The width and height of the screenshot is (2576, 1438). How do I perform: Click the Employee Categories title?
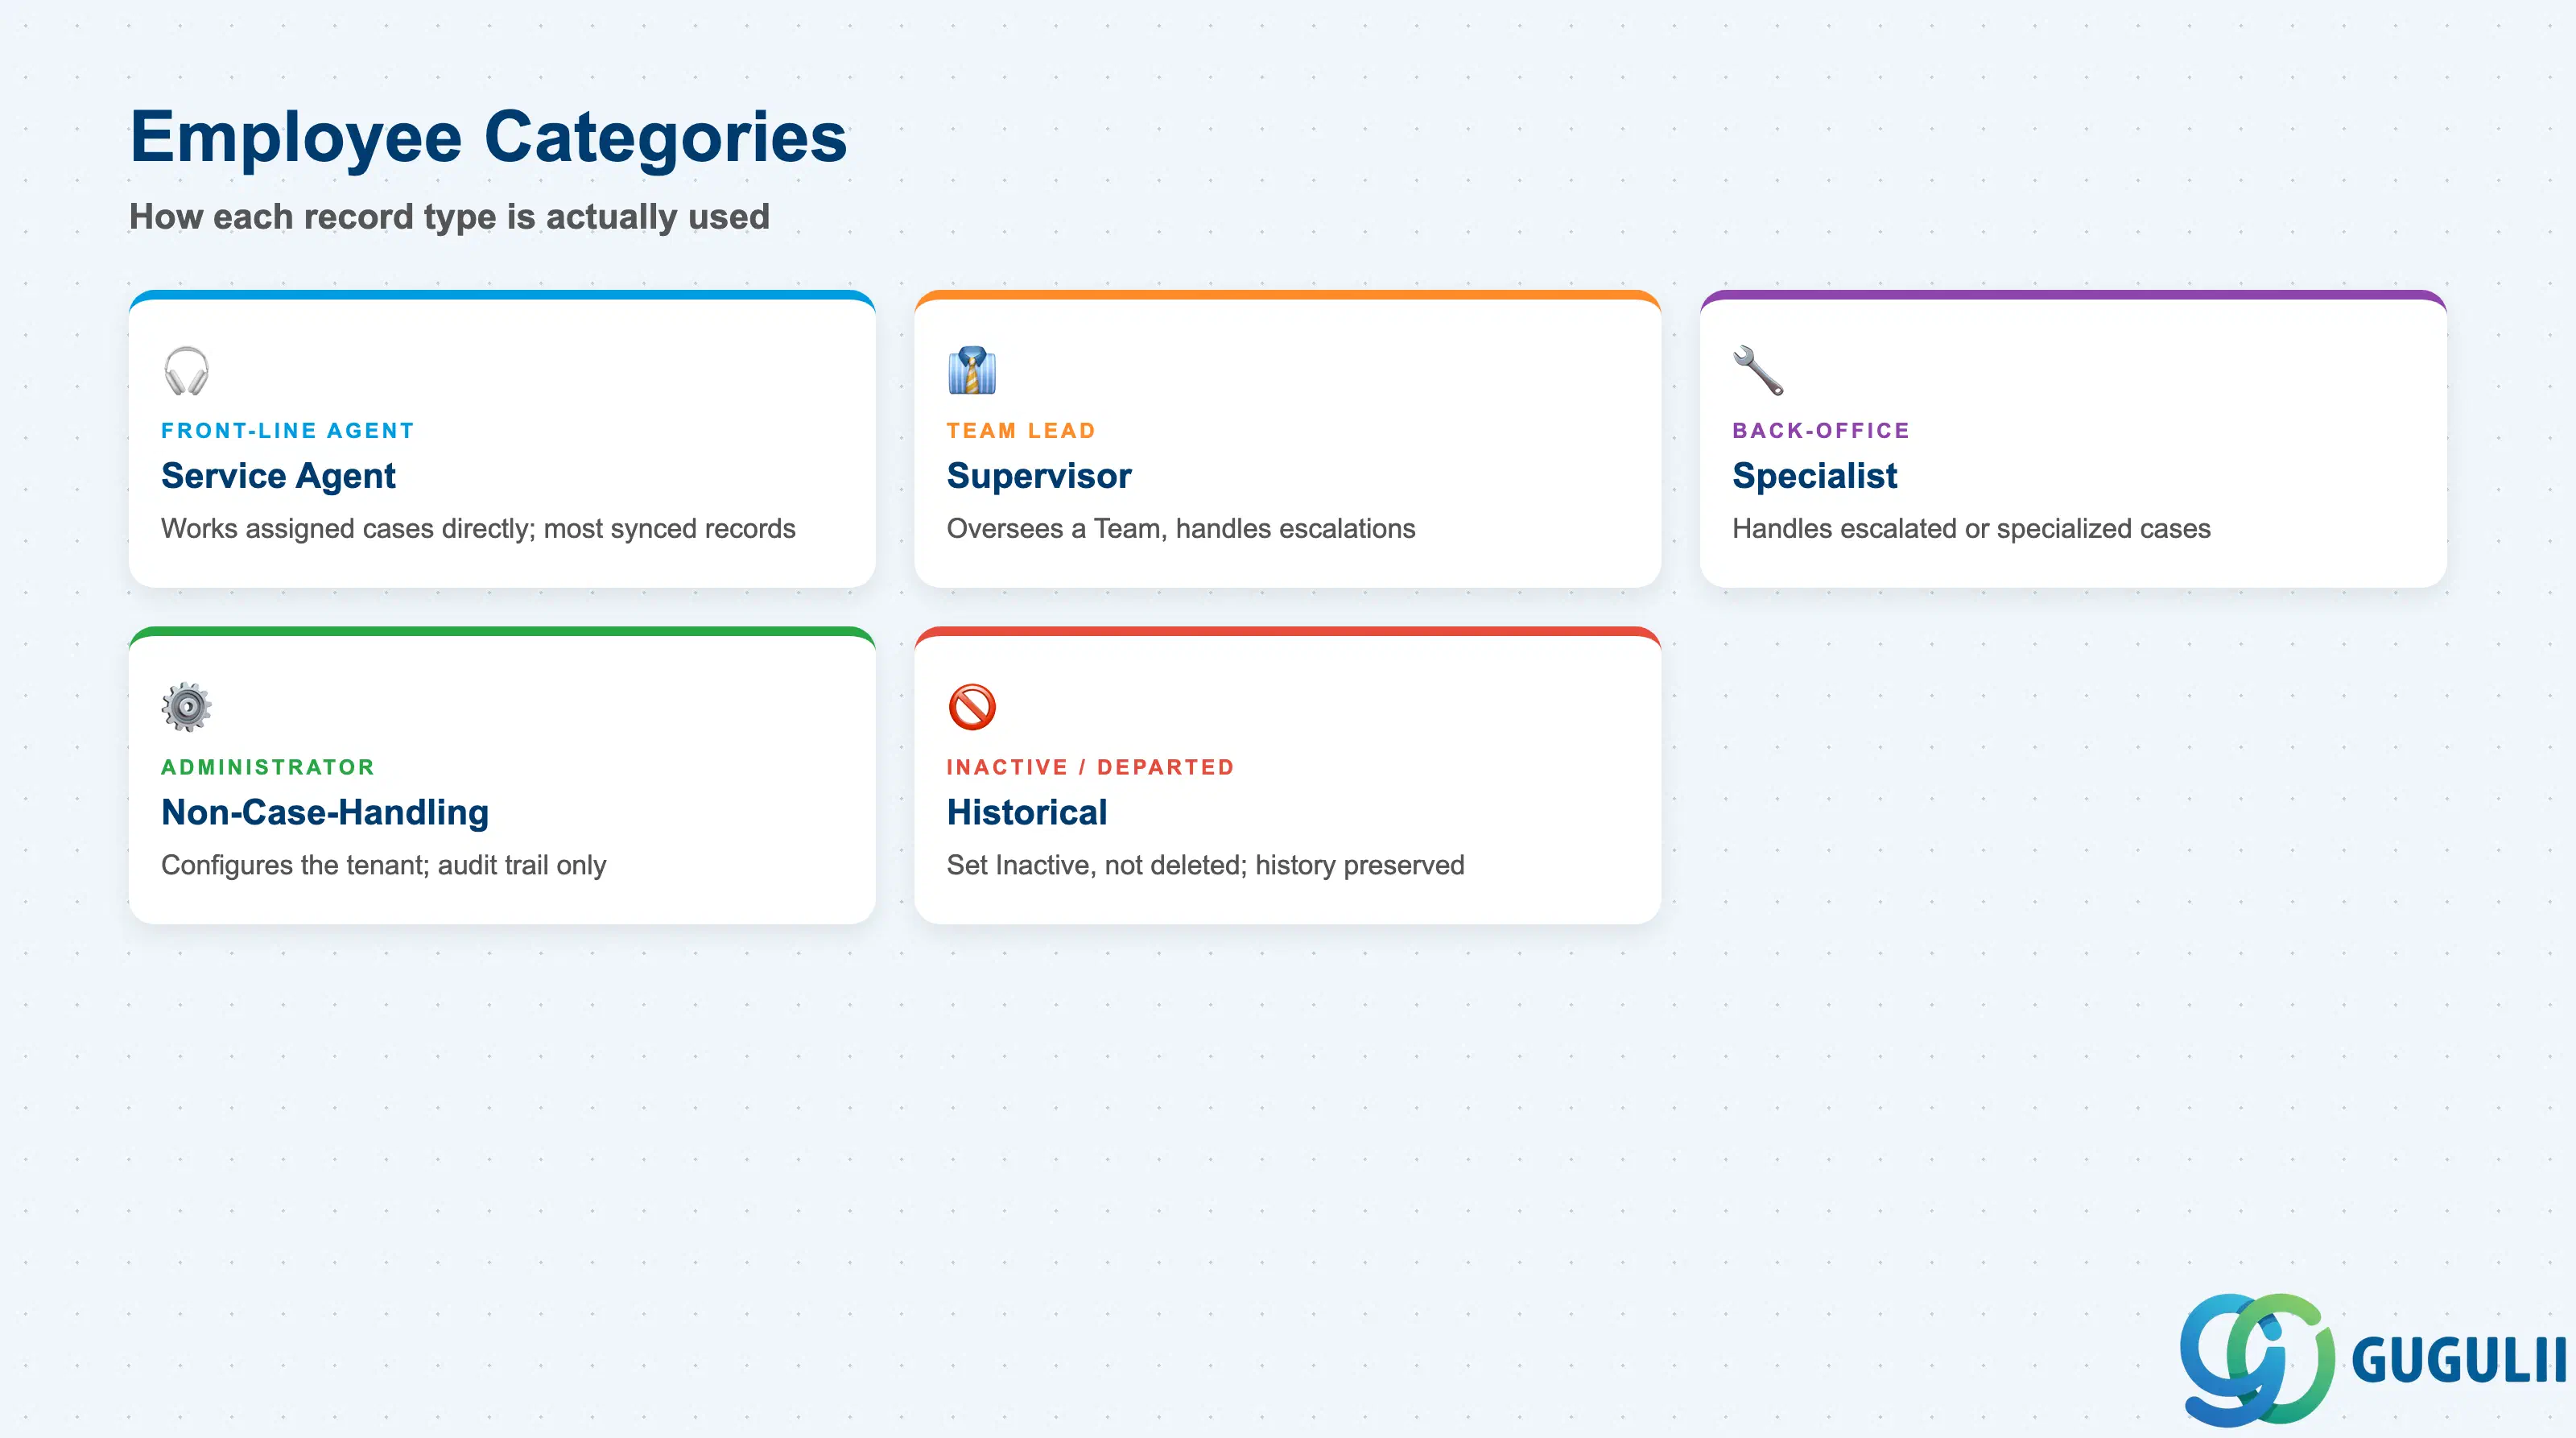pyautogui.click(x=488, y=137)
